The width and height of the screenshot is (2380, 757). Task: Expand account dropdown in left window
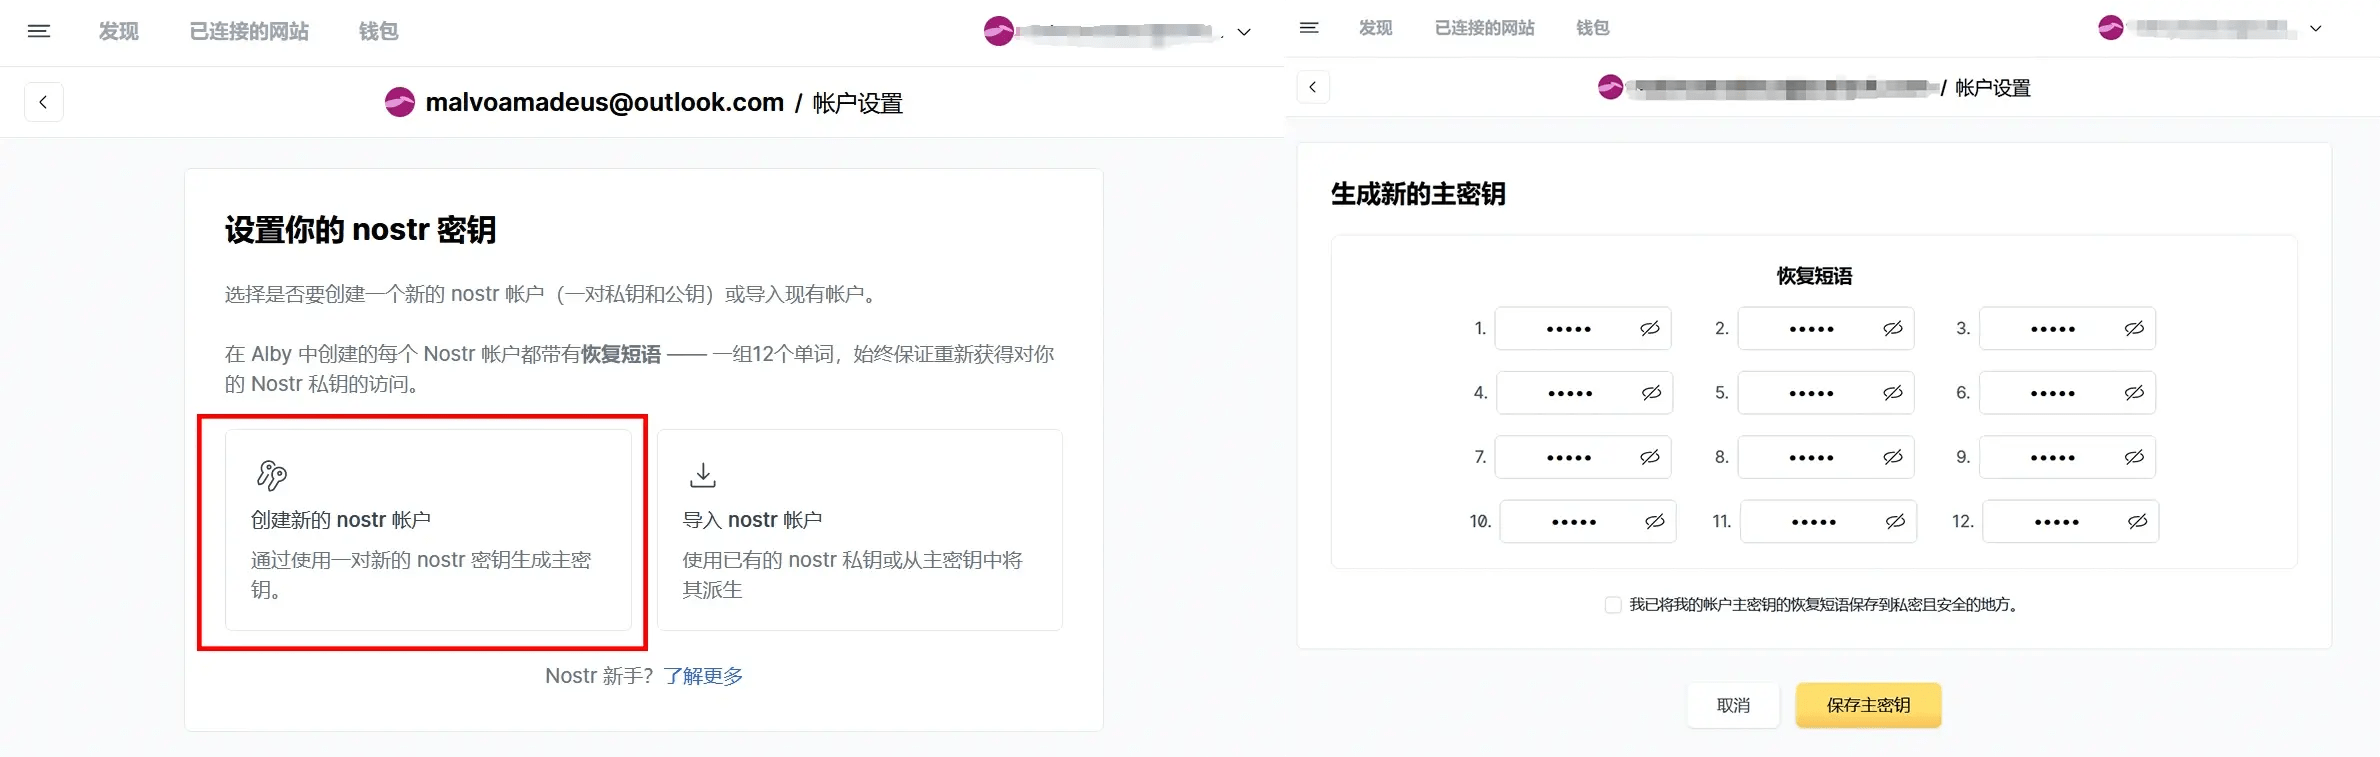click(1244, 32)
